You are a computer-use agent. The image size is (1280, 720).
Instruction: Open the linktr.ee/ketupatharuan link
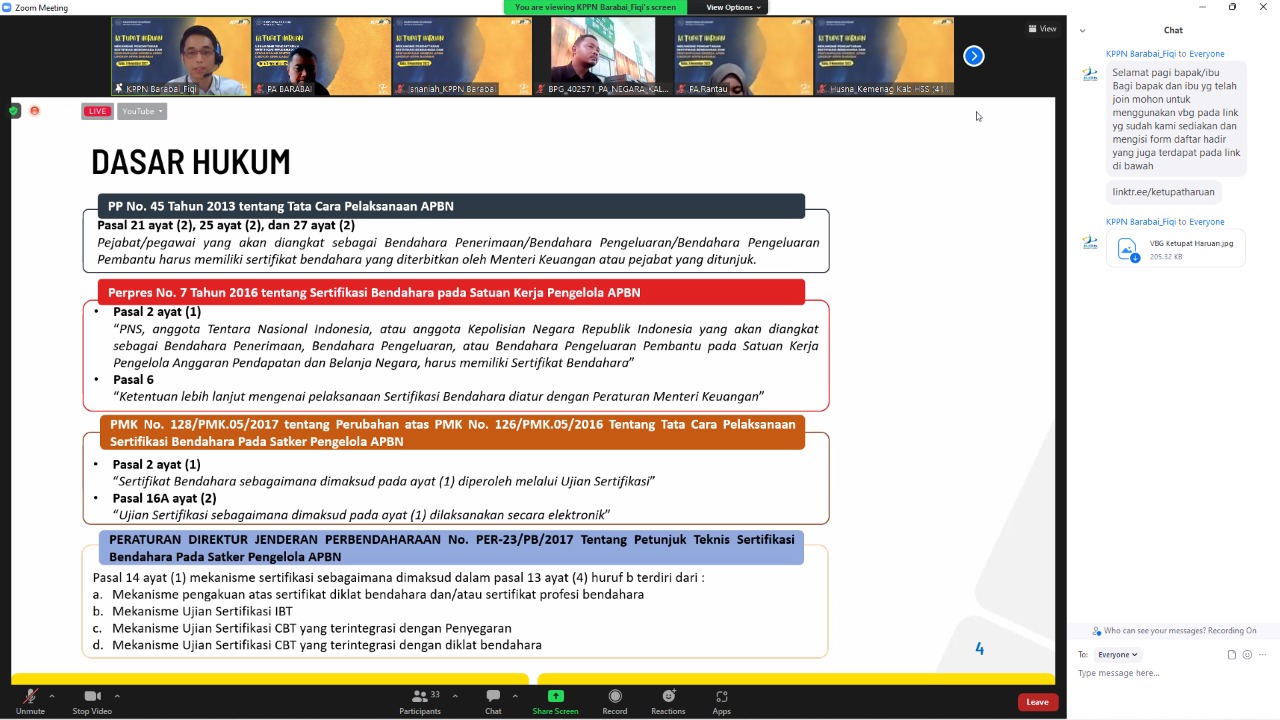coord(1163,192)
